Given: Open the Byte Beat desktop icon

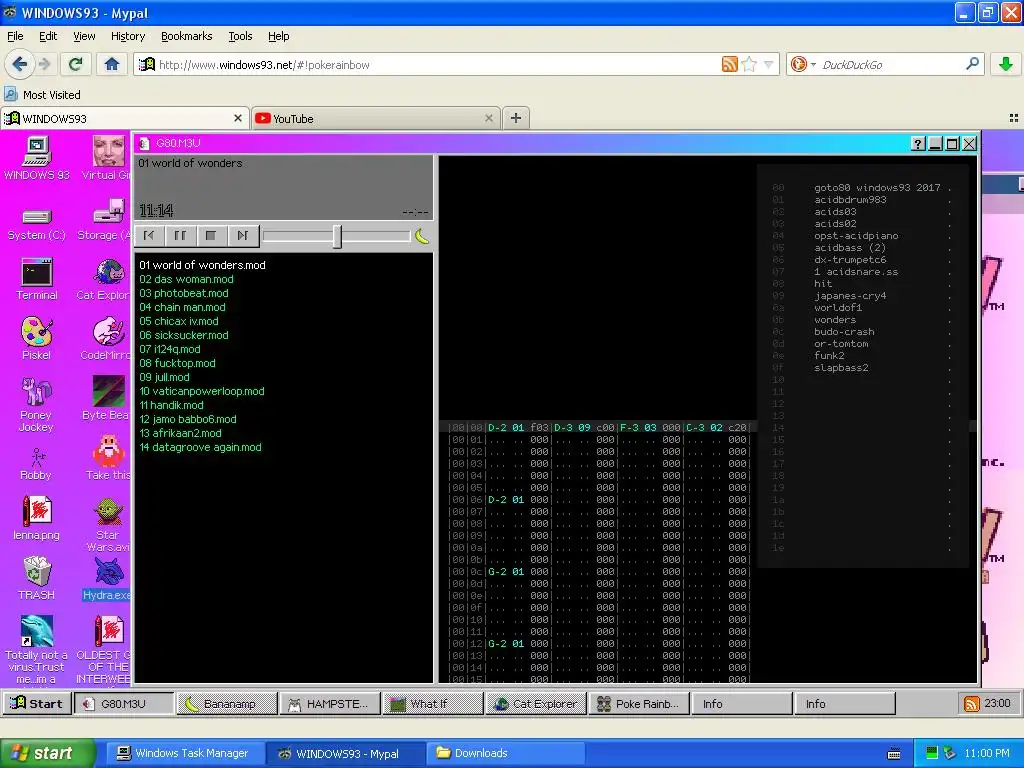Looking at the screenshot, I should (x=106, y=398).
